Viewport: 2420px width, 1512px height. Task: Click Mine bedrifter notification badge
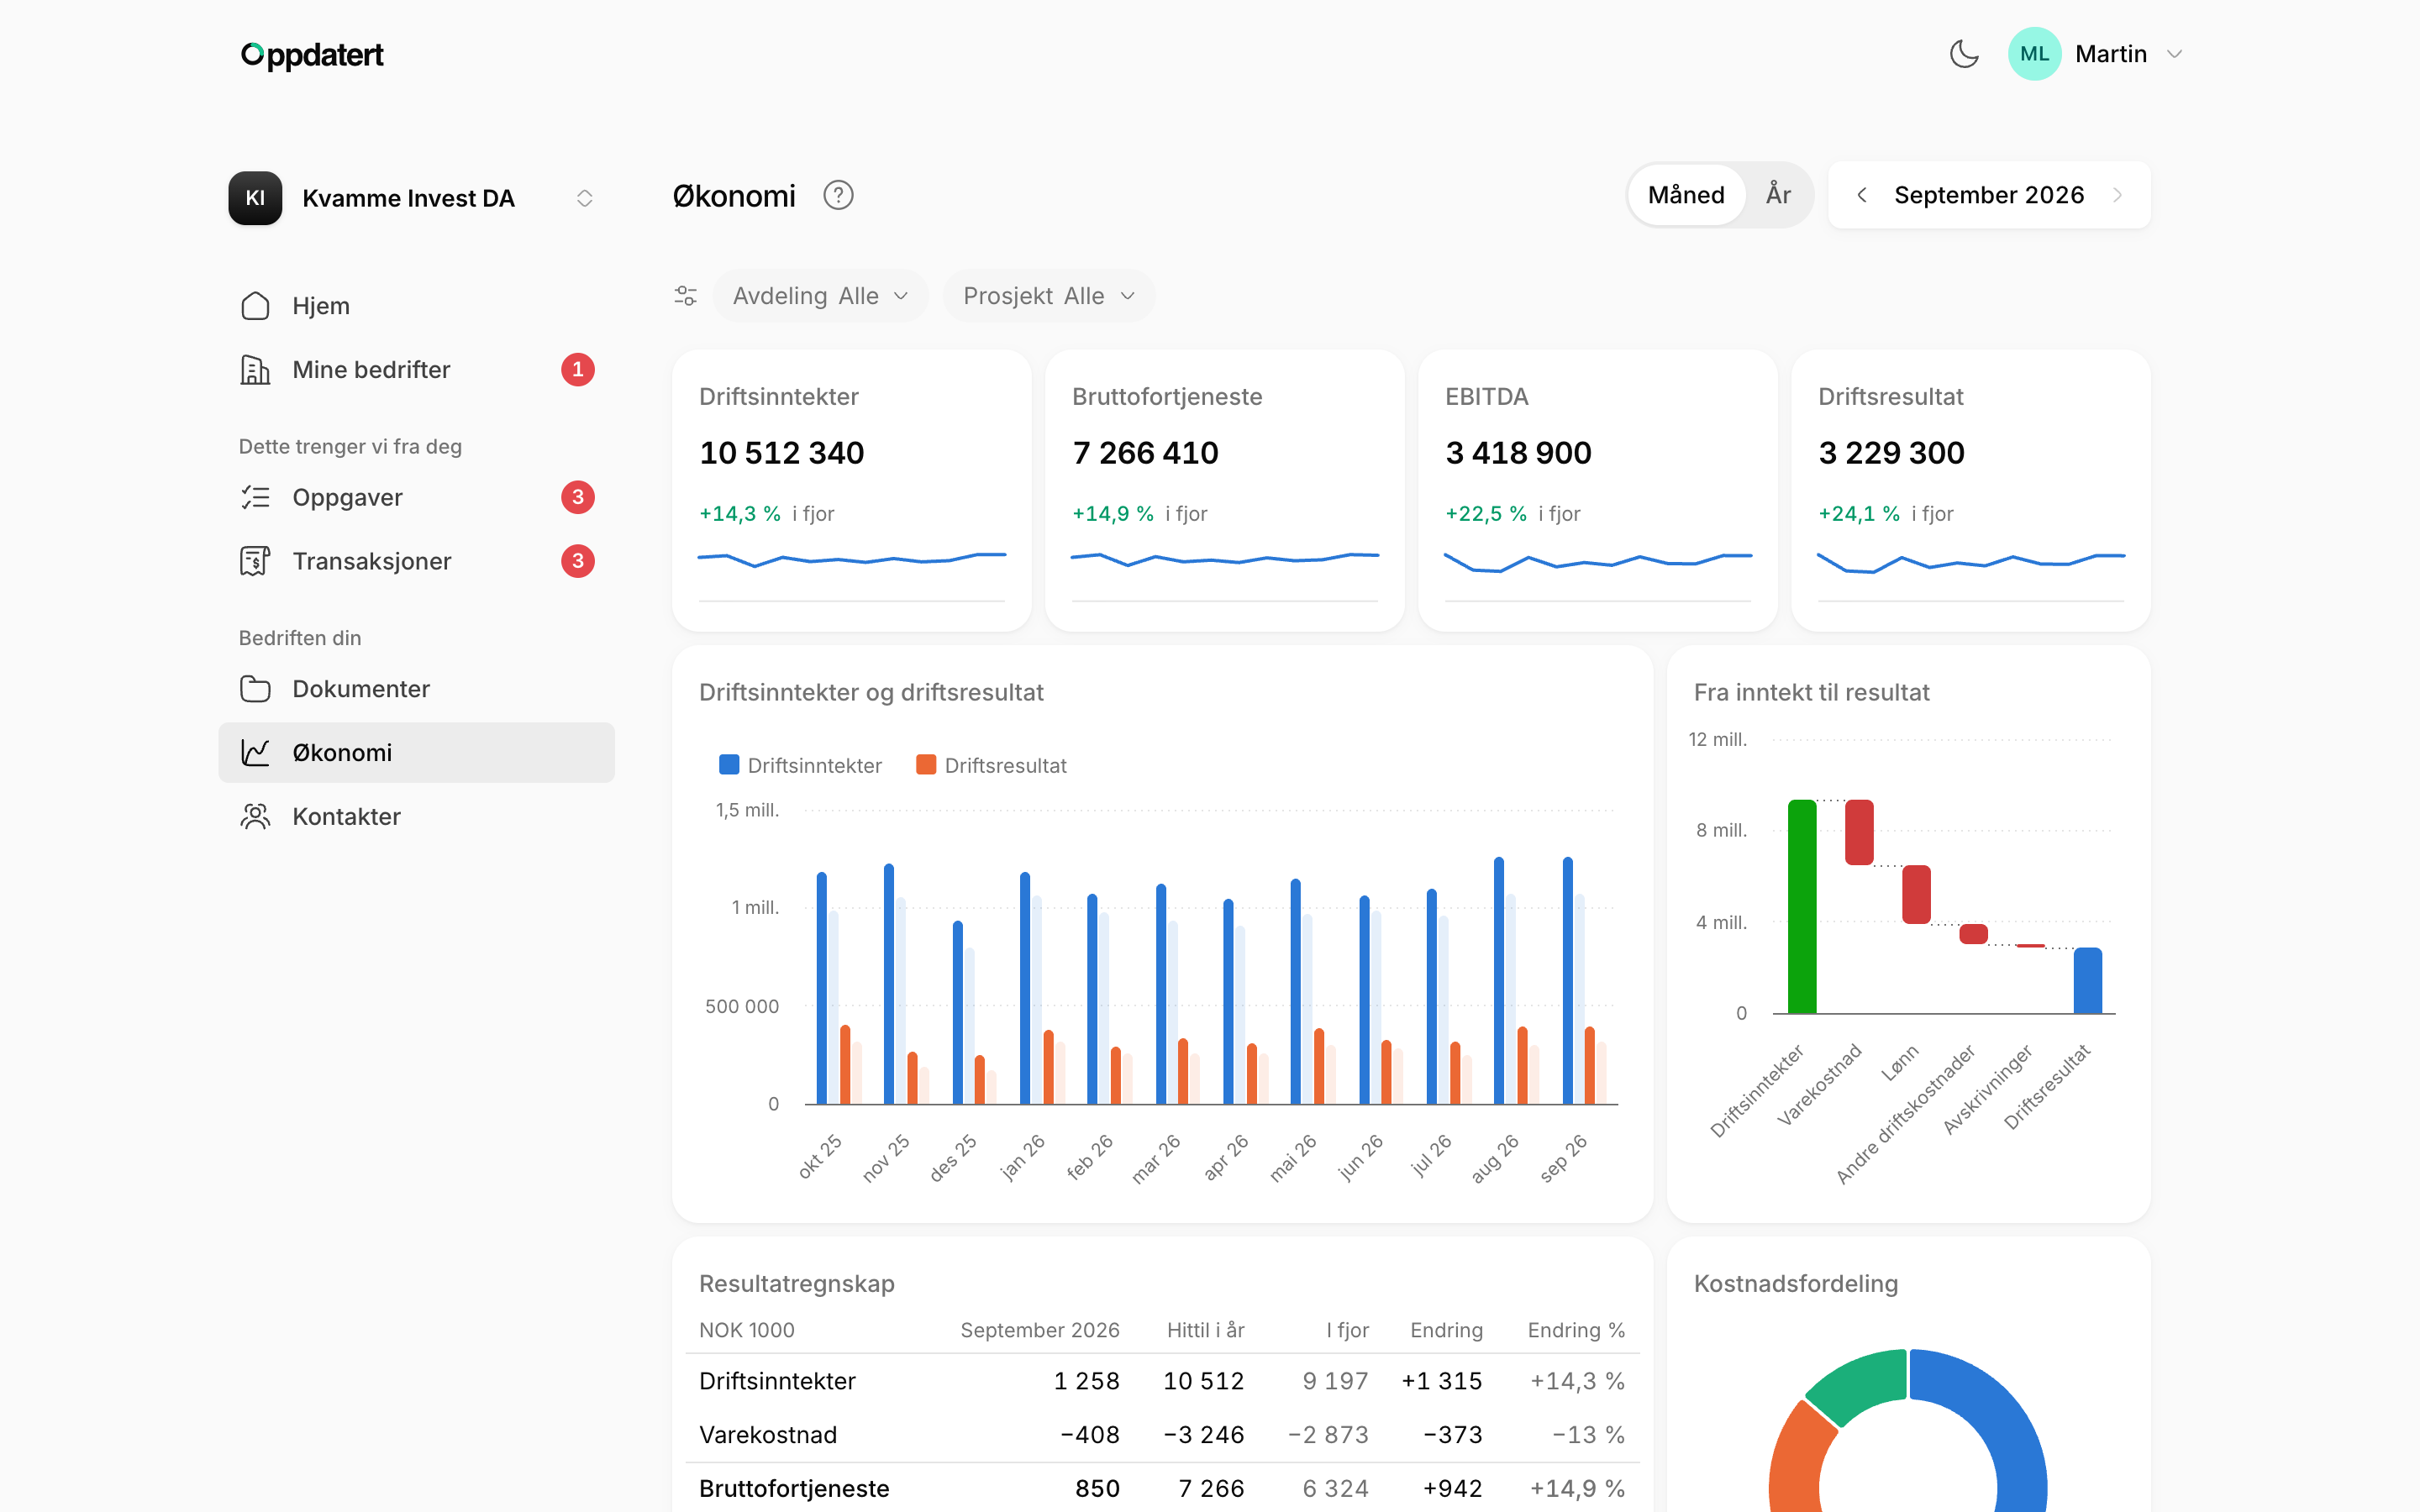click(x=578, y=370)
